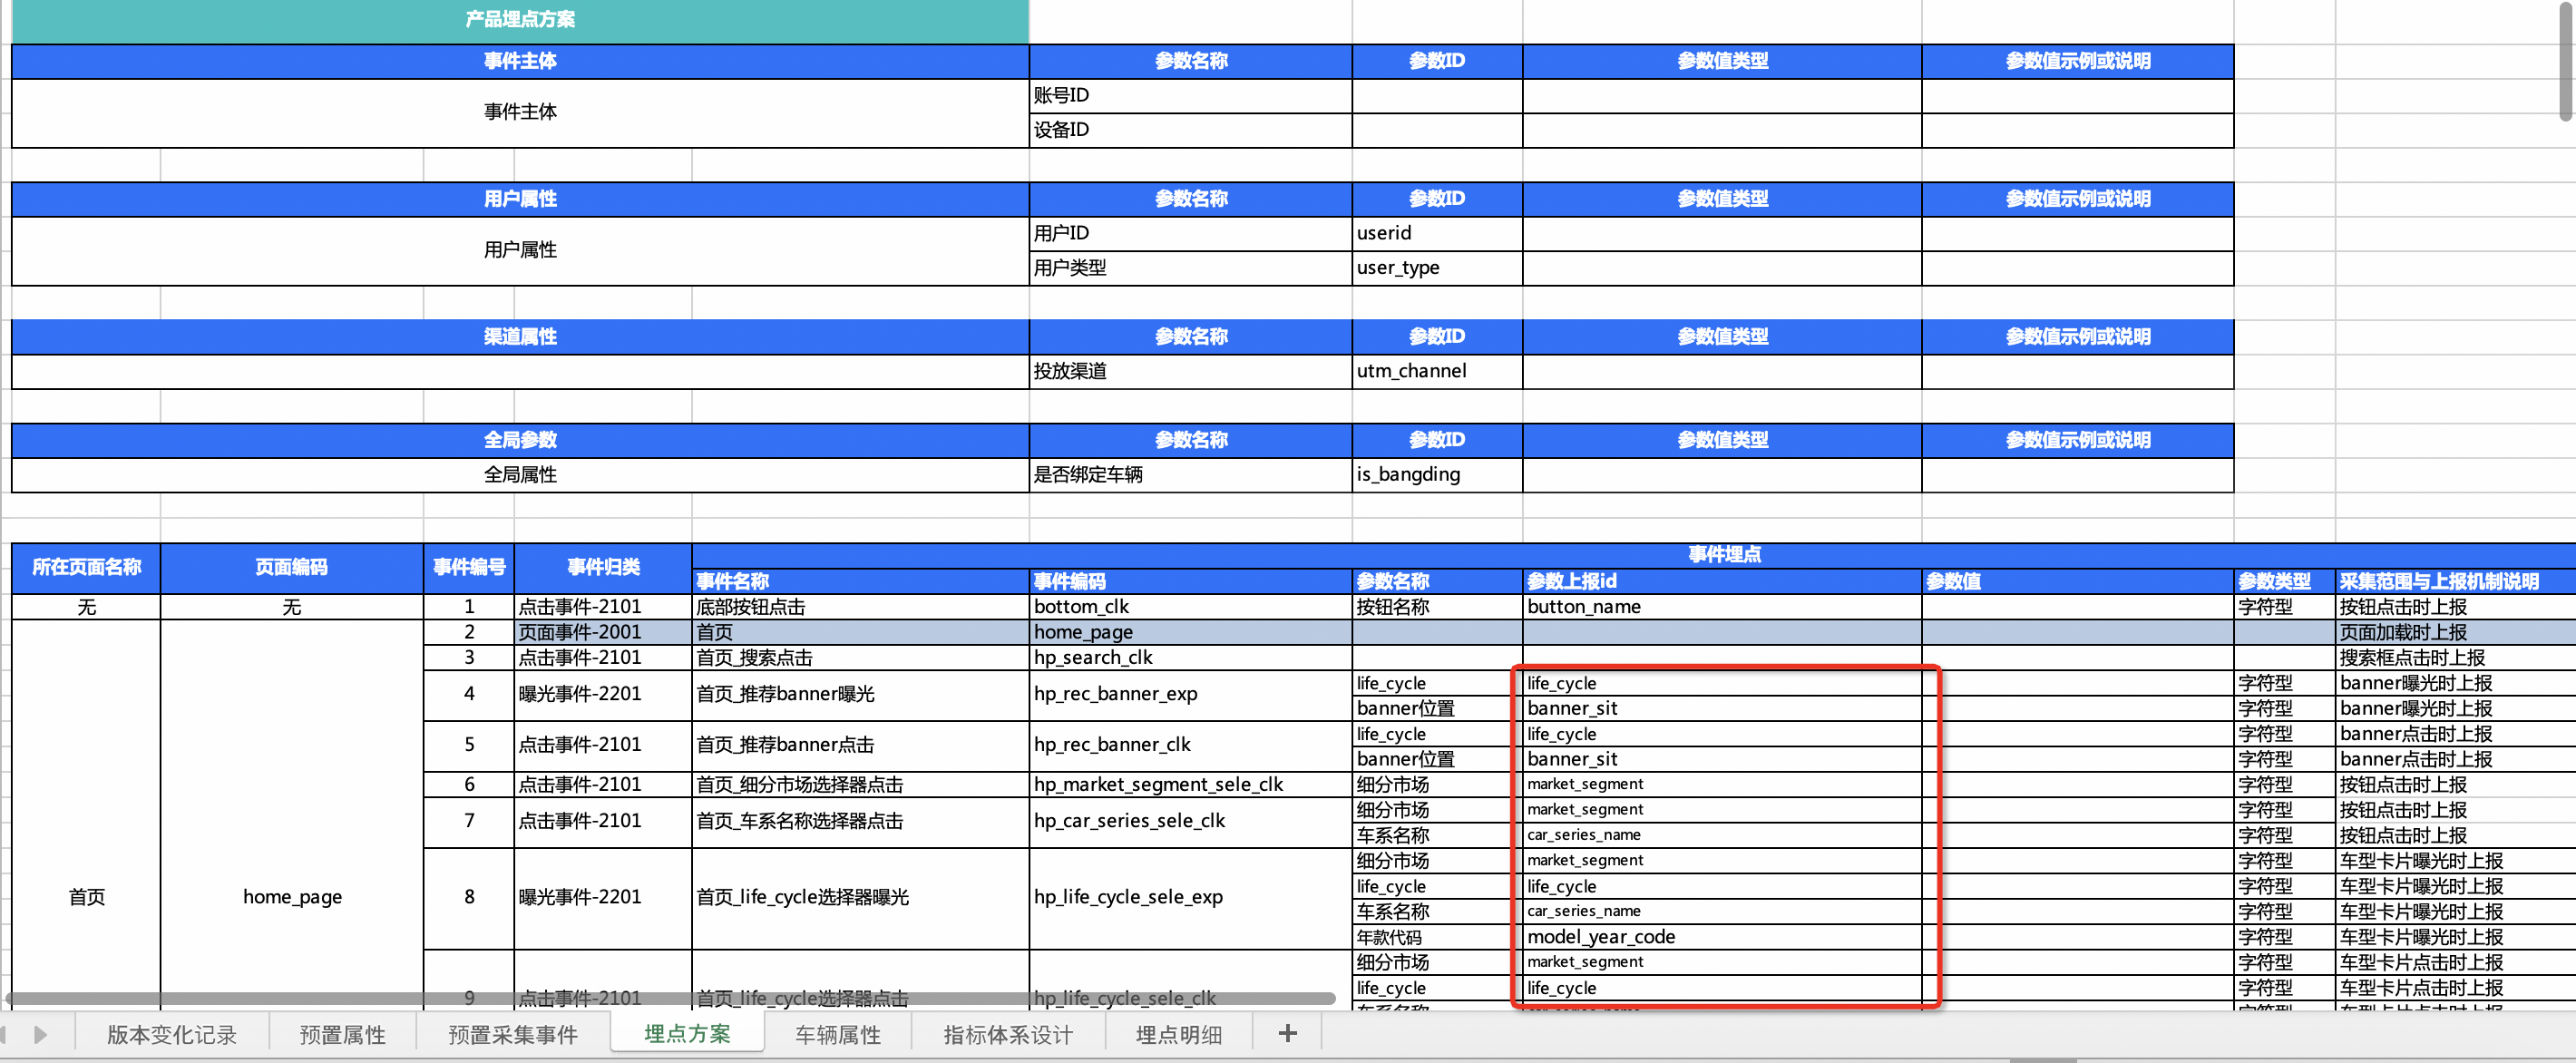This screenshot has width=2576, height=1063.
Task: Select the 参数上报id column header
Action: click(x=1722, y=581)
